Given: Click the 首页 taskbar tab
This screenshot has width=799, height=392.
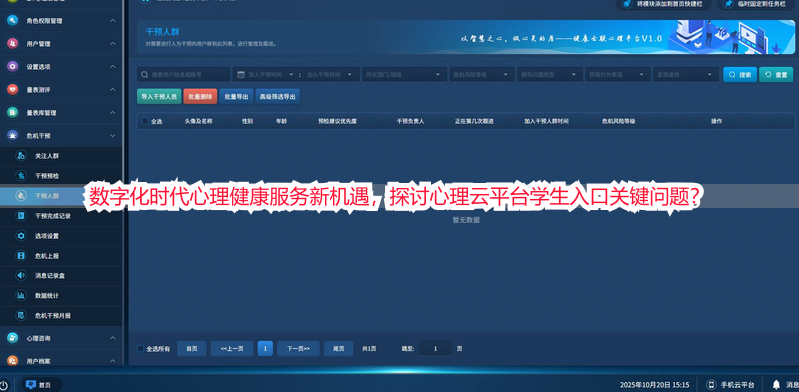Looking at the screenshot, I should pyautogui.click(x=41, y=385).
